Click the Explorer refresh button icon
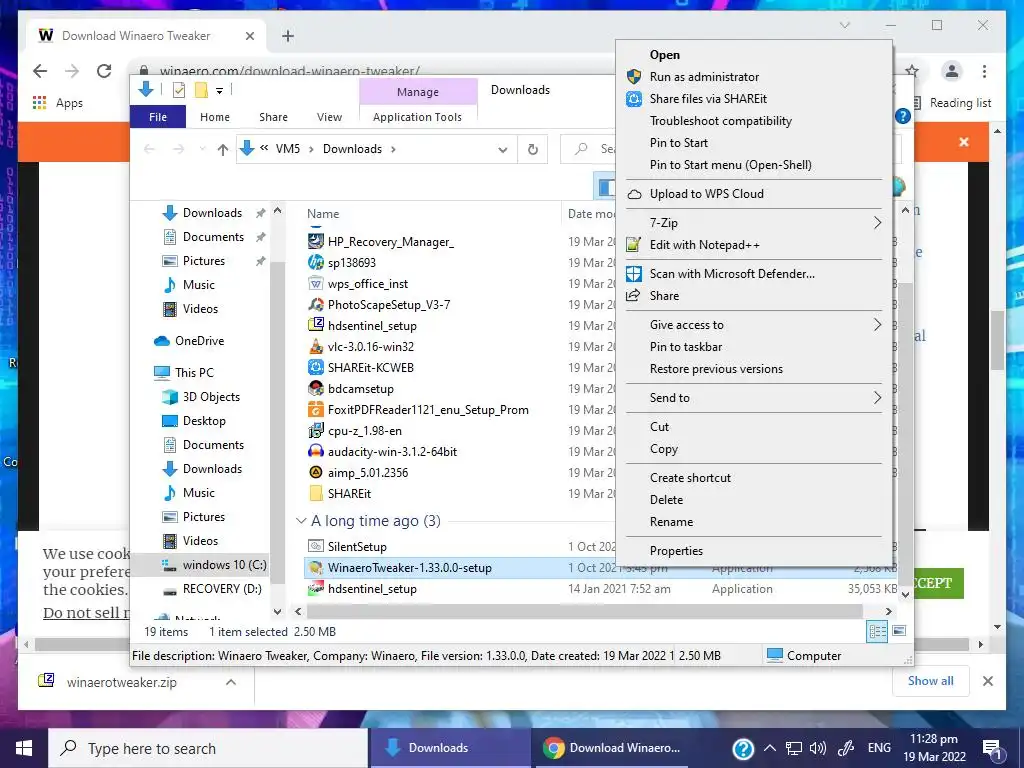Image resolution: width=1024 pixels, height=768 pixels. click(x=533, y=150)
